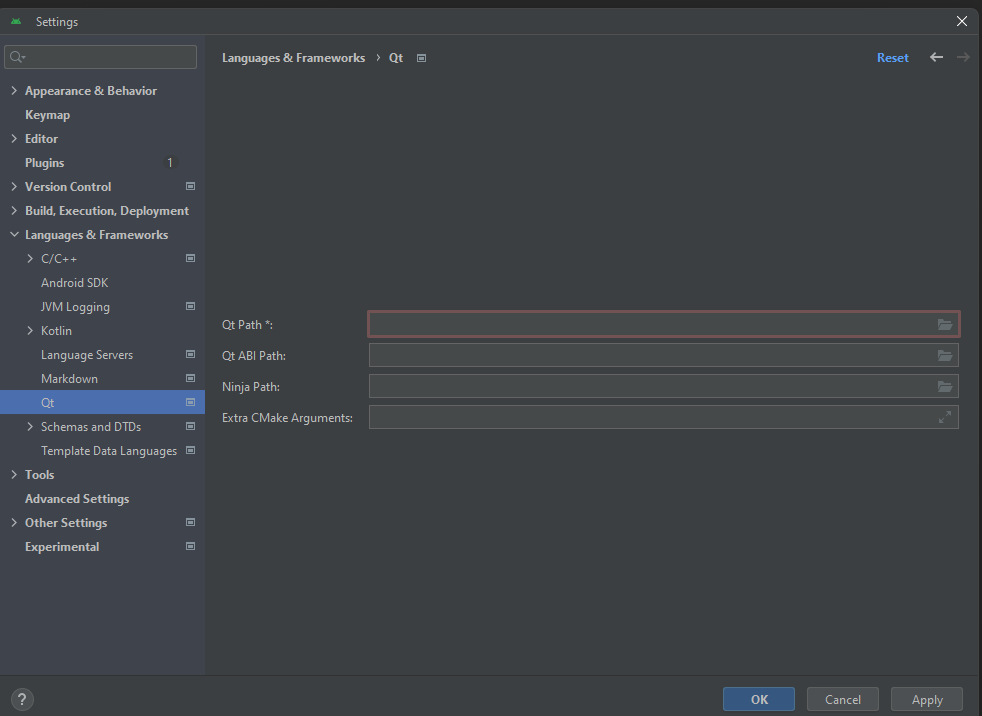Open Version Control settings

(68, 187)
